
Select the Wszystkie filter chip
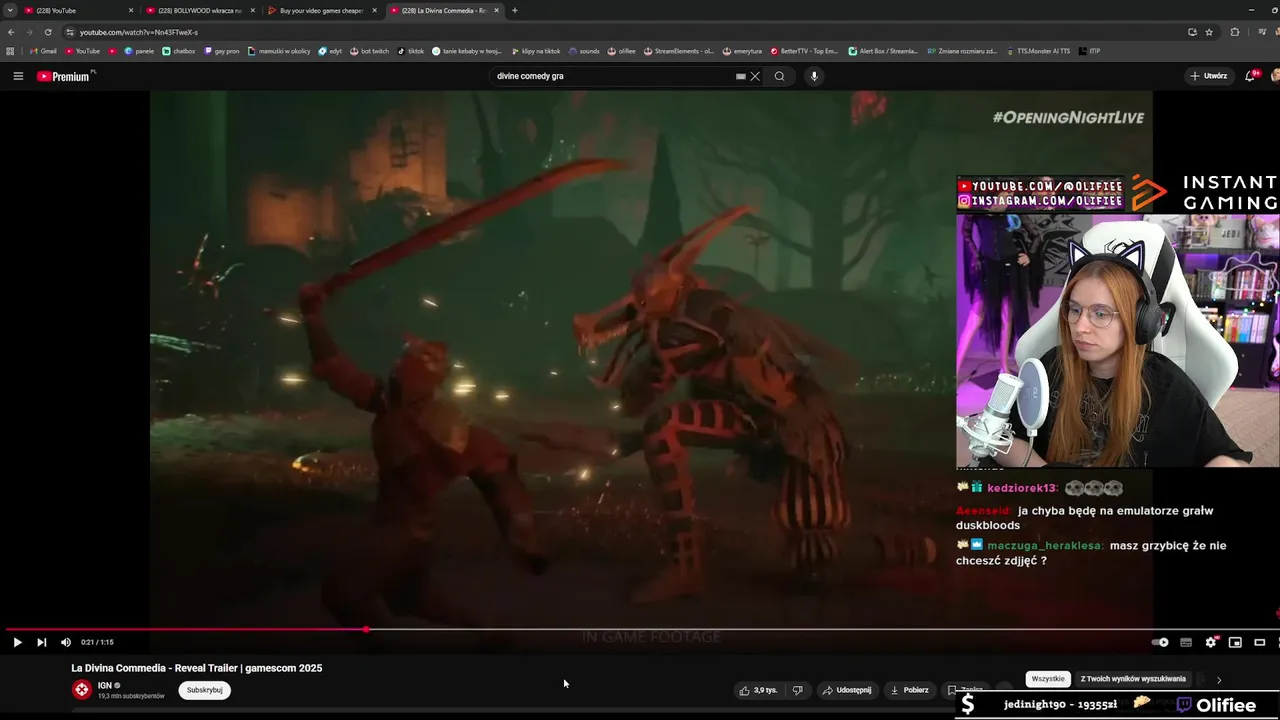click(x=1048, y=679)
